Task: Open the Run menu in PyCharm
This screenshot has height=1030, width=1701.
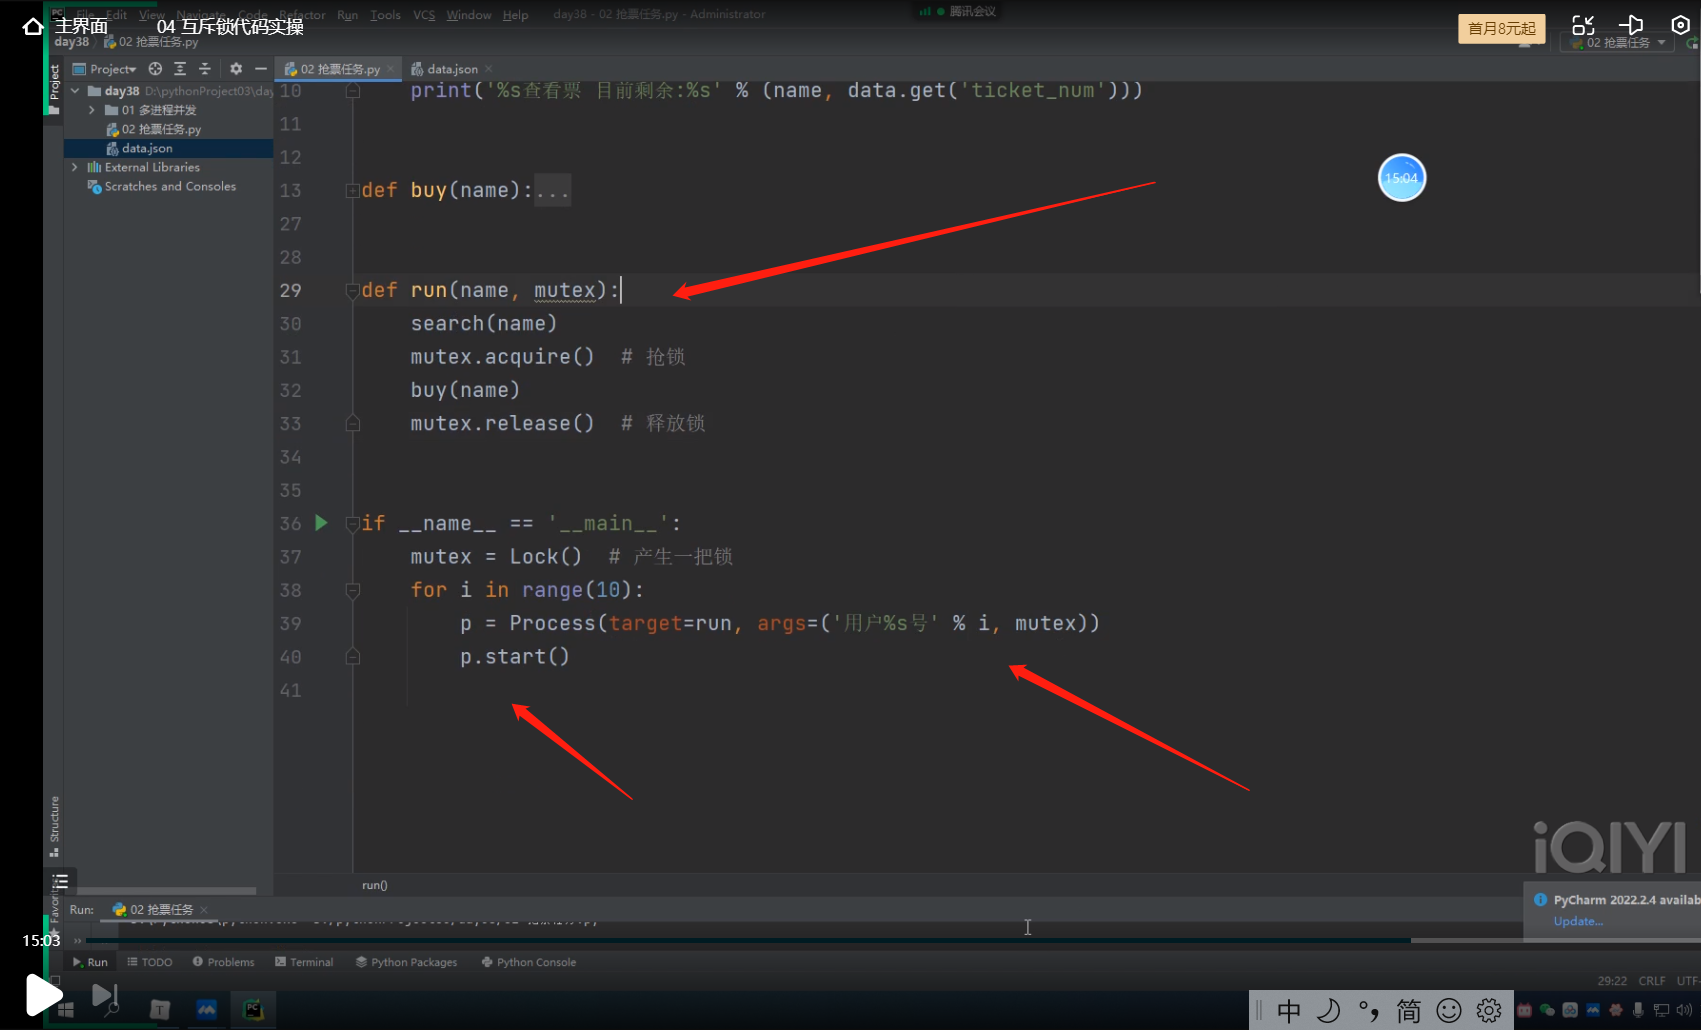Action: (x=347, y=15)
